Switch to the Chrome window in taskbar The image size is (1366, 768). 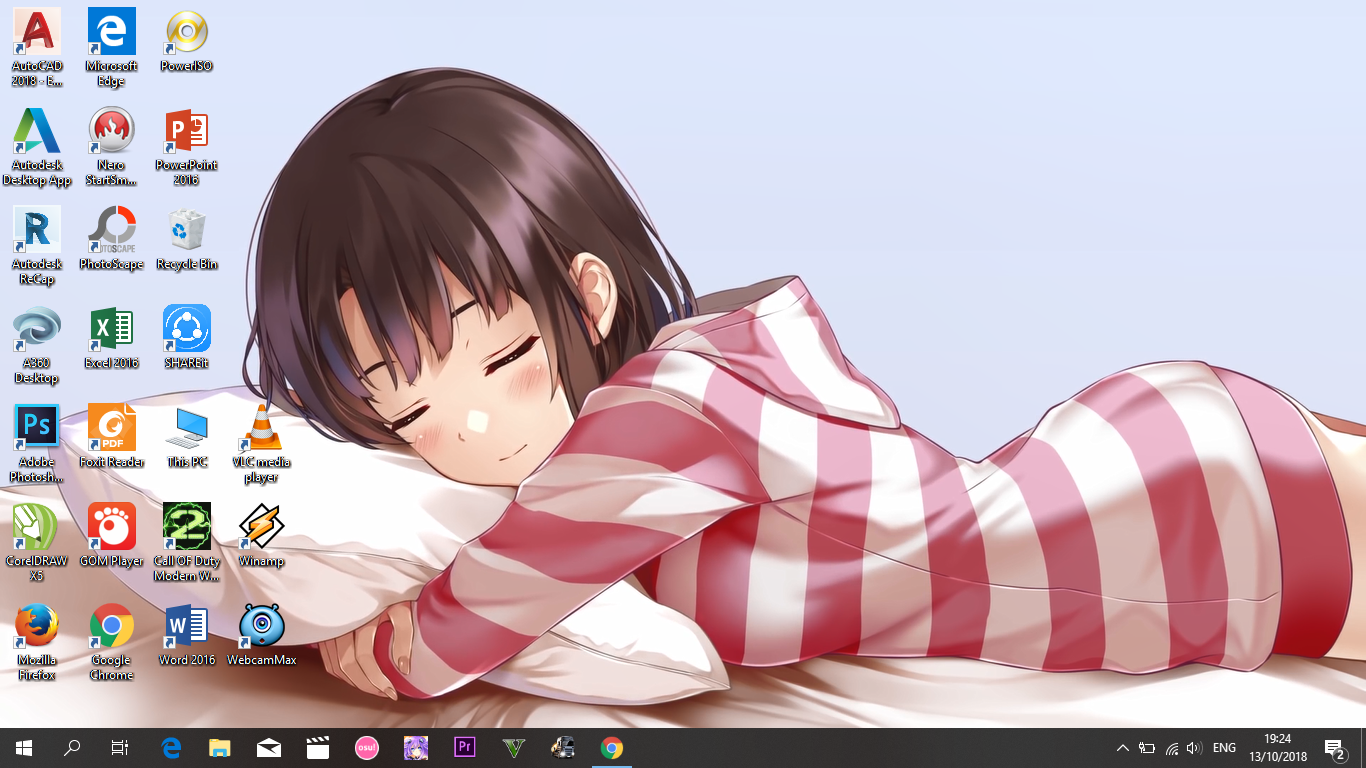pos(612,748)
